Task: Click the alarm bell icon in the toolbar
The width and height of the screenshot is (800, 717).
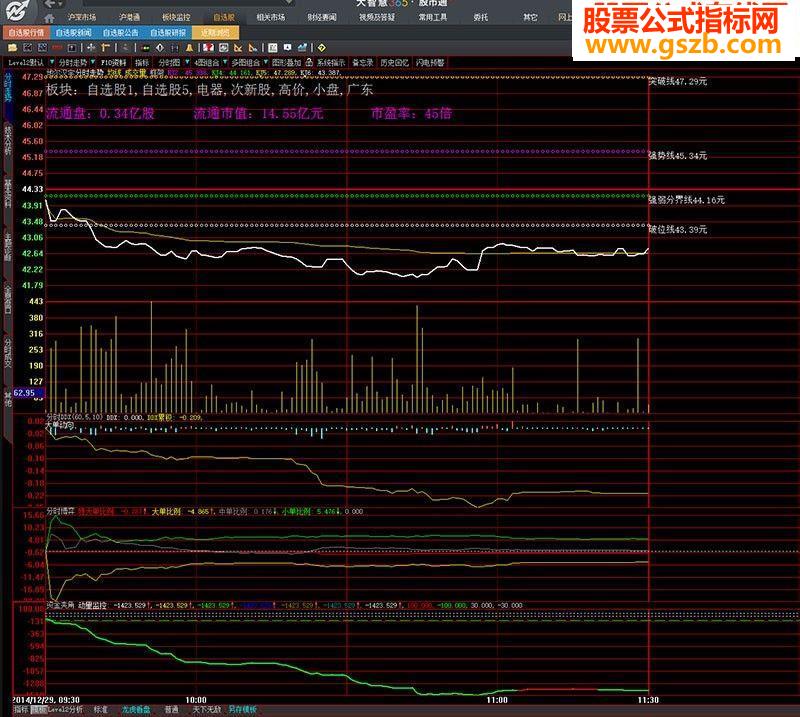Action: (189, 45)
